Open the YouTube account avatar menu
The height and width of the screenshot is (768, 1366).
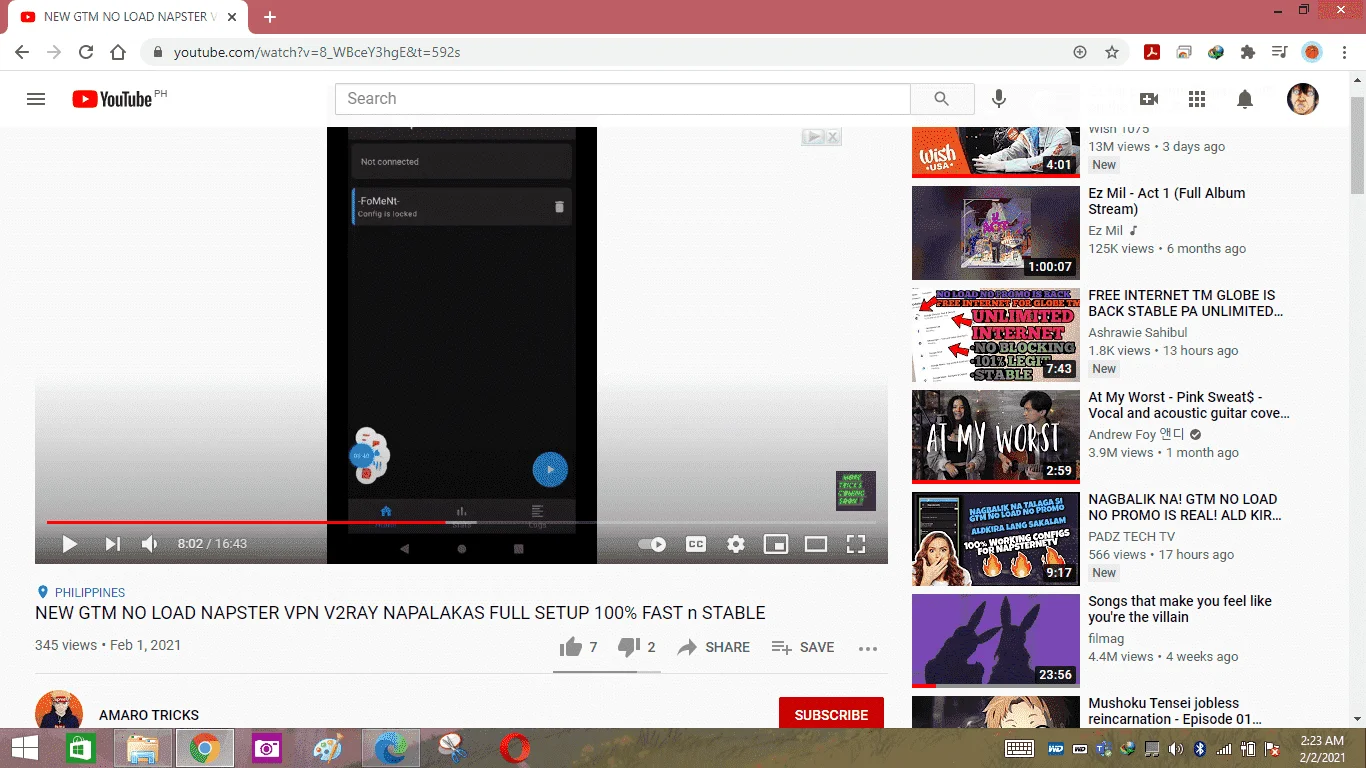tap(1302, 99)
